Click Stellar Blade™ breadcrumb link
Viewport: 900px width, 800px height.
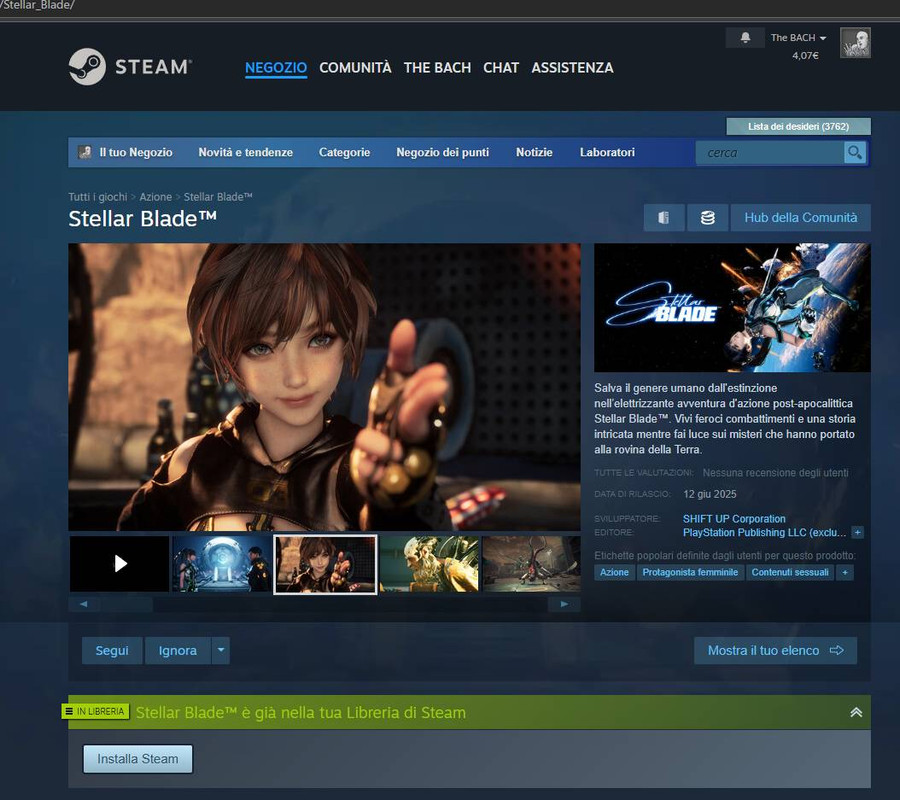pyautogui.click(x=218, y=197)
